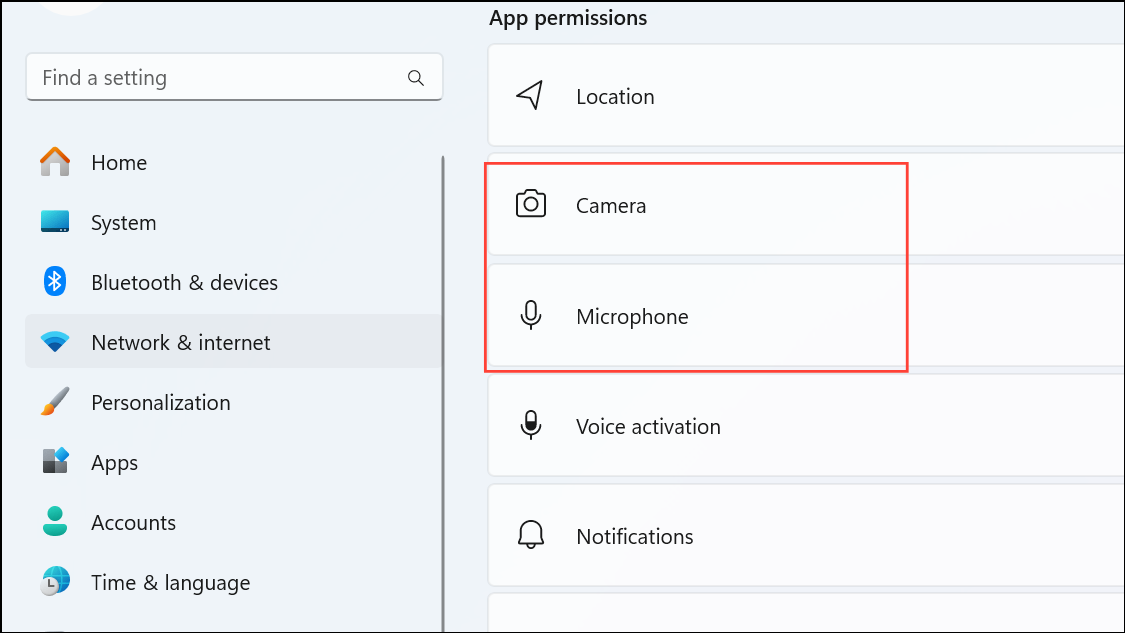Click the Bluetooth icon in sidebar
This screenshot has width=1125, height=633.
pos(55,282)
